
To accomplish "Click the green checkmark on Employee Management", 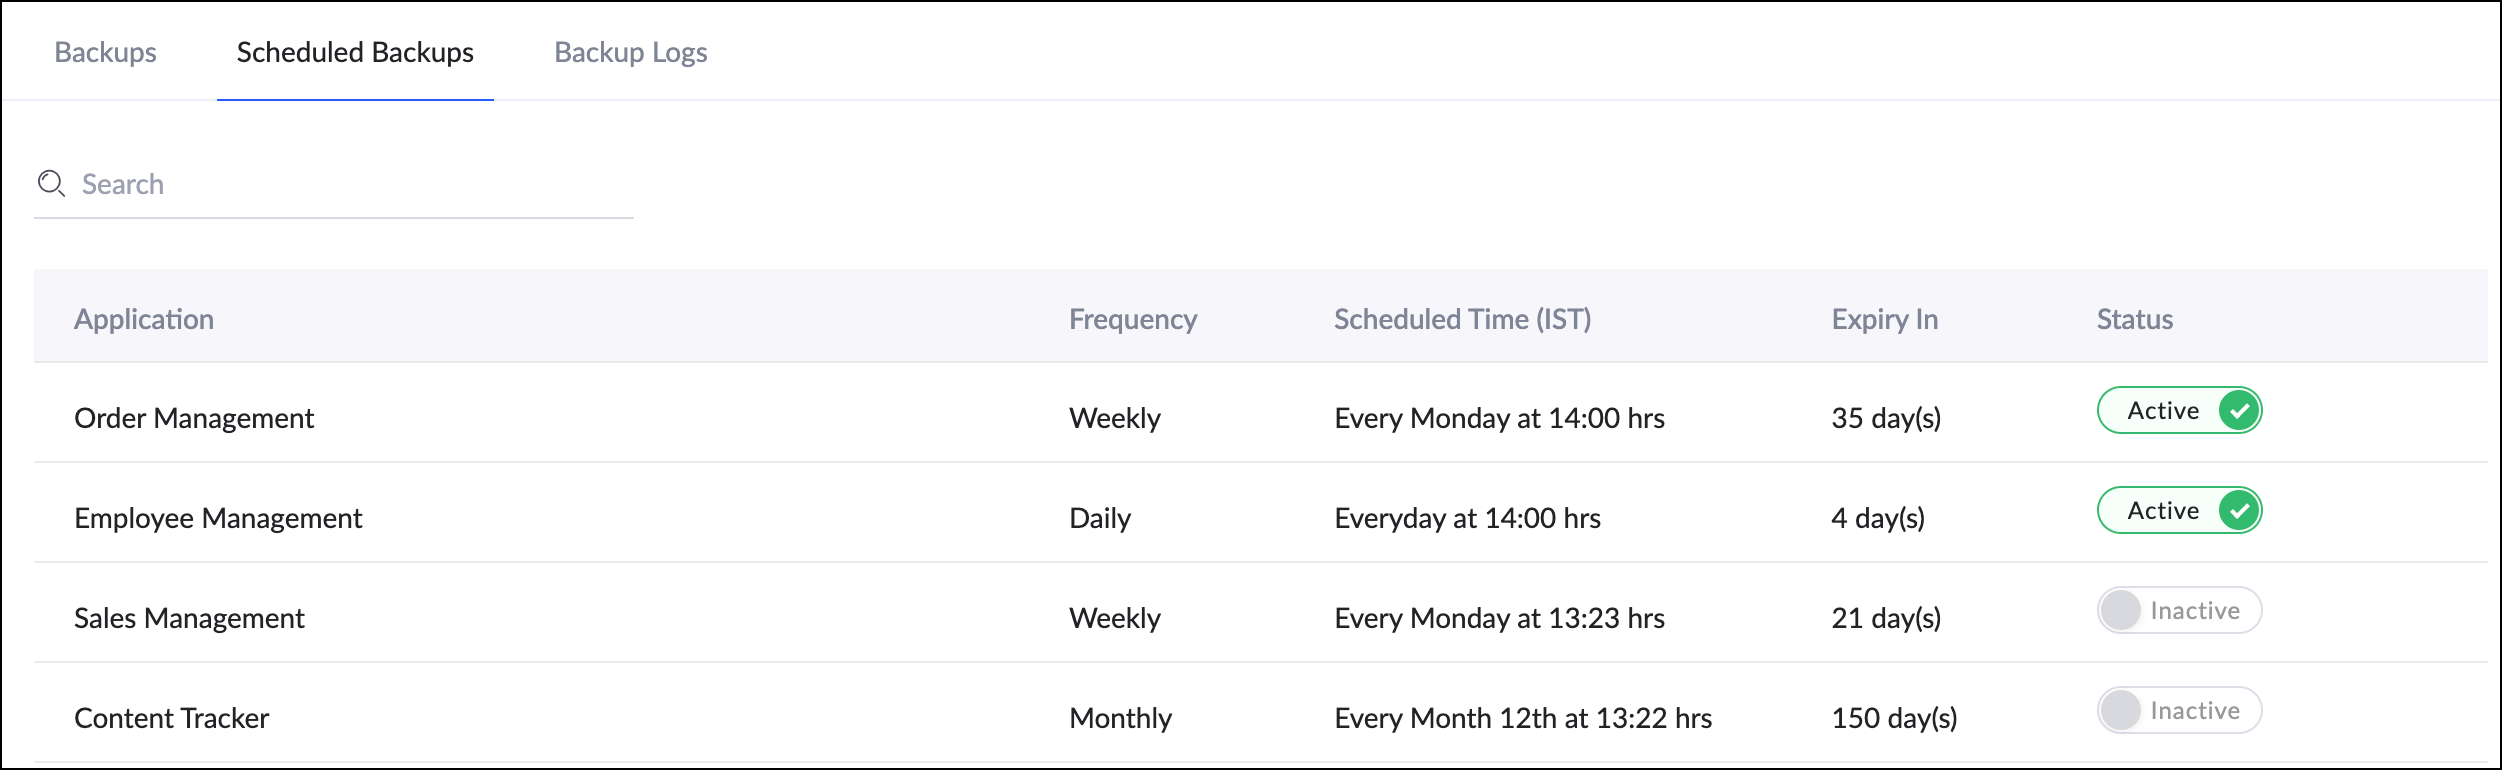I will point(2239,511).
